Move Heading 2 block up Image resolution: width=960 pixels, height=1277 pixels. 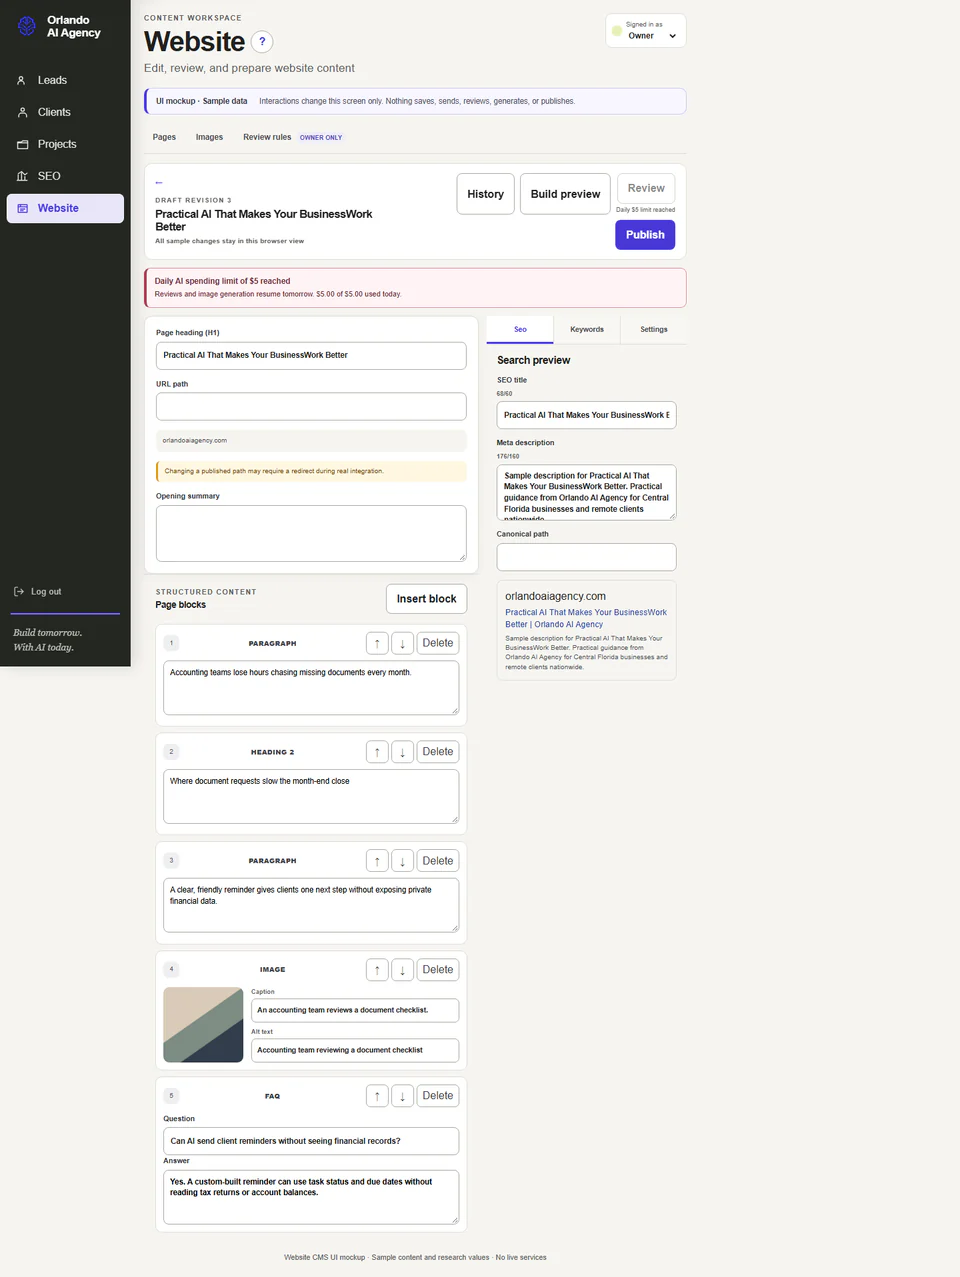(x=377, y=752)
